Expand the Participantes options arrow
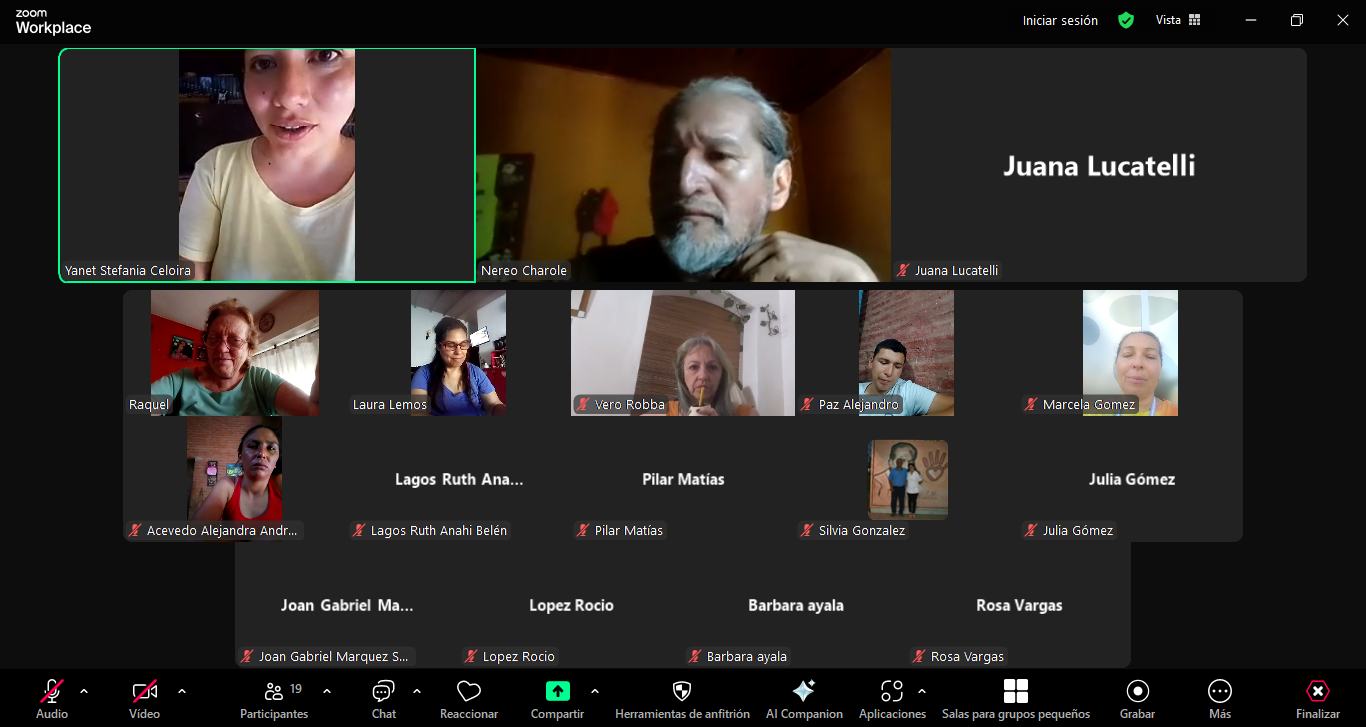Screen dimensions: 1366x727 coord(327,691)
